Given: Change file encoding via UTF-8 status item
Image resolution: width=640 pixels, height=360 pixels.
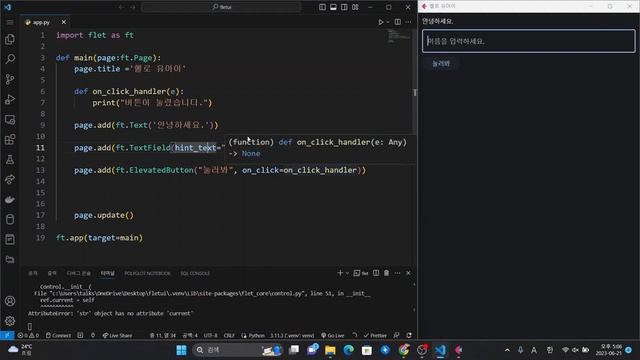Looking at the screenshot, I should click(211, 335).
